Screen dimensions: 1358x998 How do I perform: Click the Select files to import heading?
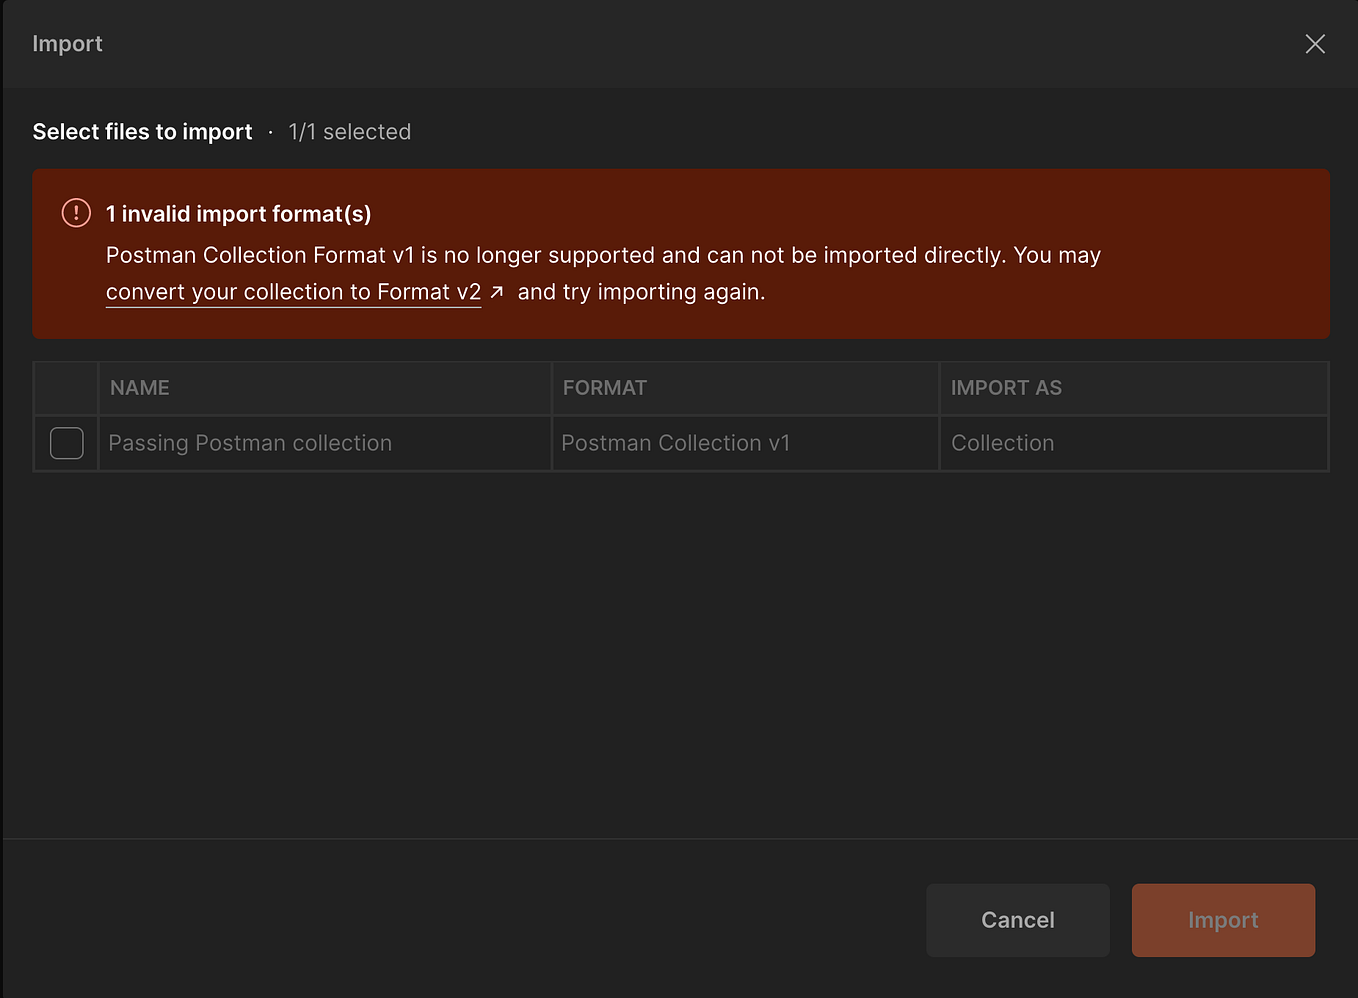coord(142,132)
